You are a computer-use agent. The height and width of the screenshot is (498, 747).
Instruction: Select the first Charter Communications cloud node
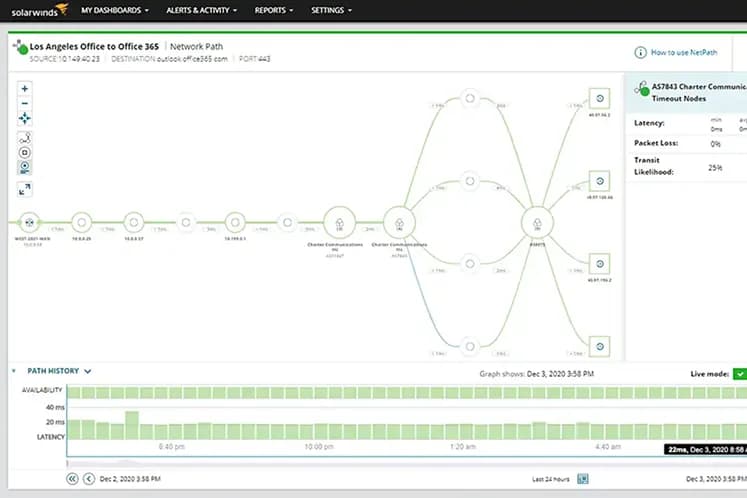[x=339, y=223]
